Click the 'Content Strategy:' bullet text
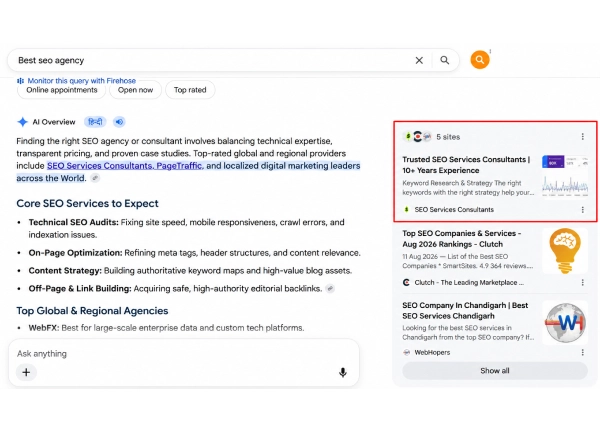Viewport: 600px width, 433px height. 65,271
